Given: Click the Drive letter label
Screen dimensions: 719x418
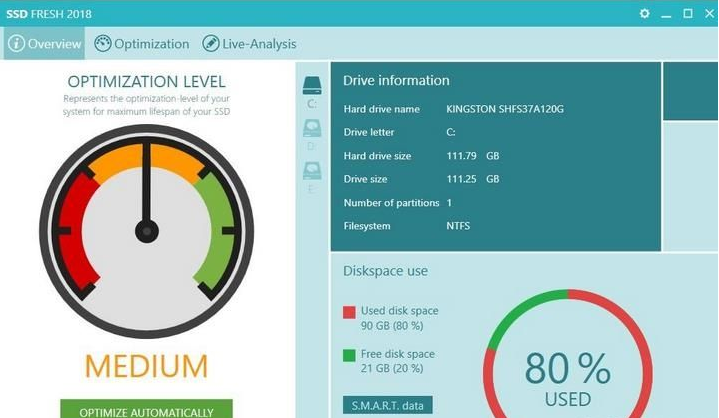Looking at the screenshot, I should 369,132.
